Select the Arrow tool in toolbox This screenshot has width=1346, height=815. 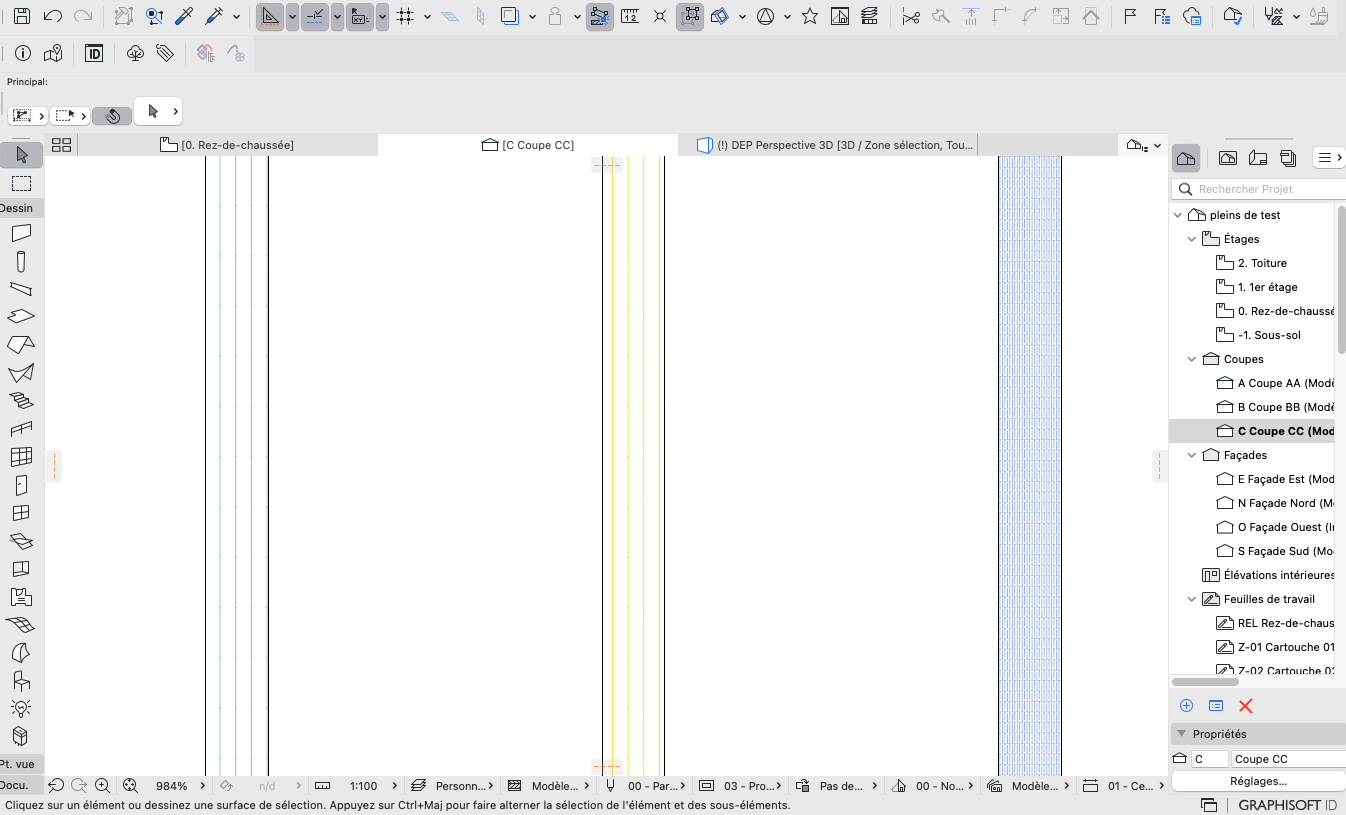click(x=21, y=155)
